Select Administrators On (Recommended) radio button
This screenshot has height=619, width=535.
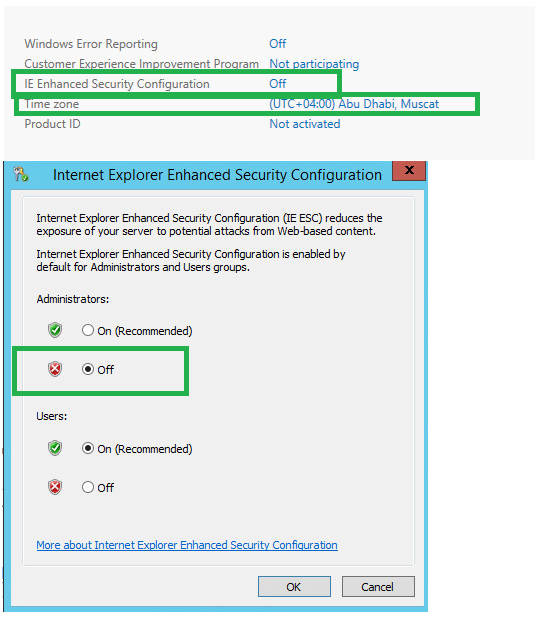[x=88, y=330]
